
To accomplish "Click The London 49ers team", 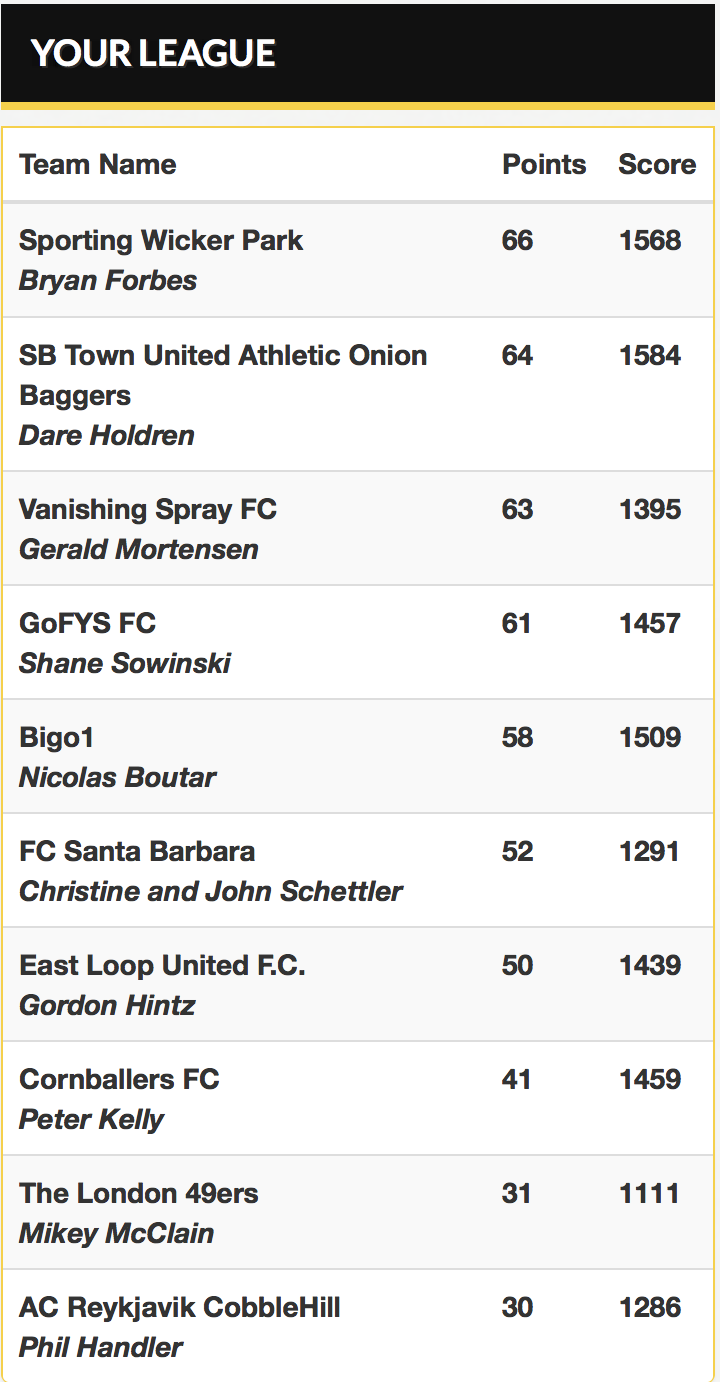I will click(139, 1194).
